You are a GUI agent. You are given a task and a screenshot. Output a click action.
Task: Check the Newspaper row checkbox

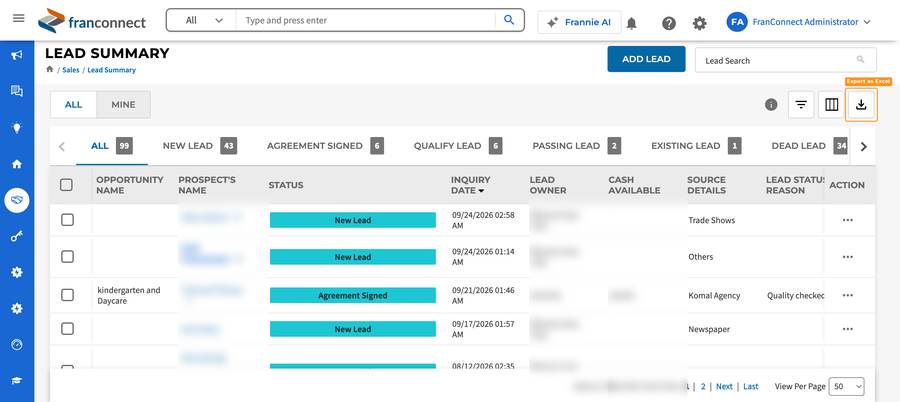click(x=68, y=329)
